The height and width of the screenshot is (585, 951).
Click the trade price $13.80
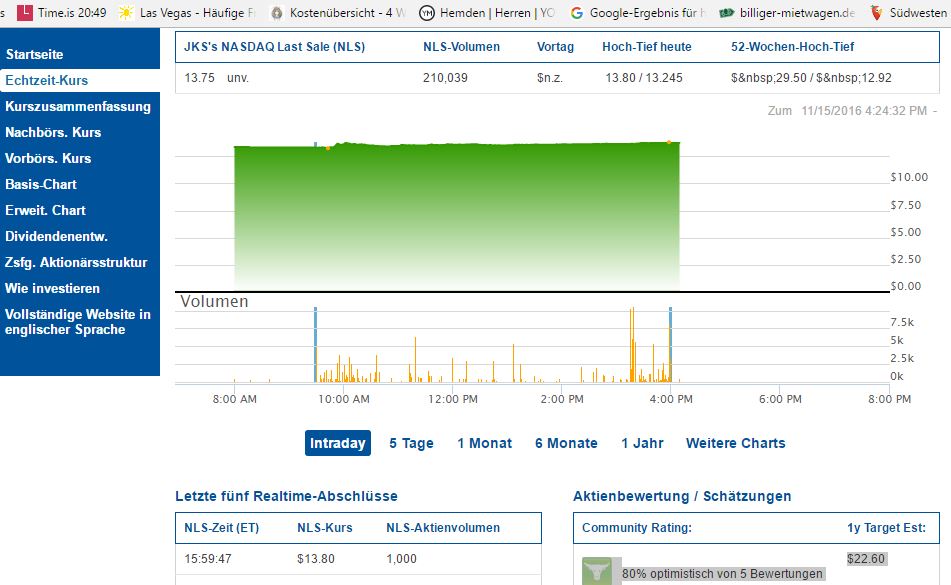coord(315,558)
